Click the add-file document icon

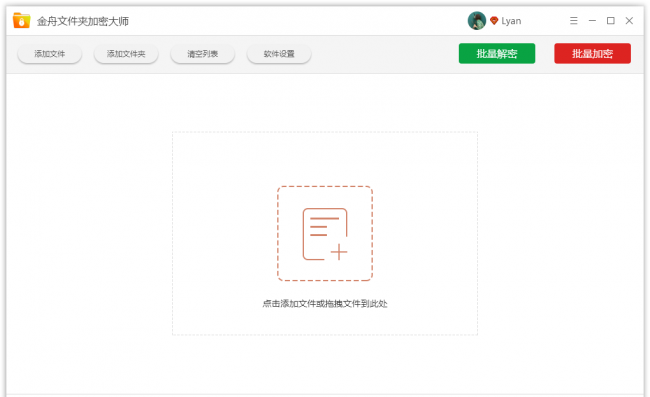click(325, 234)
